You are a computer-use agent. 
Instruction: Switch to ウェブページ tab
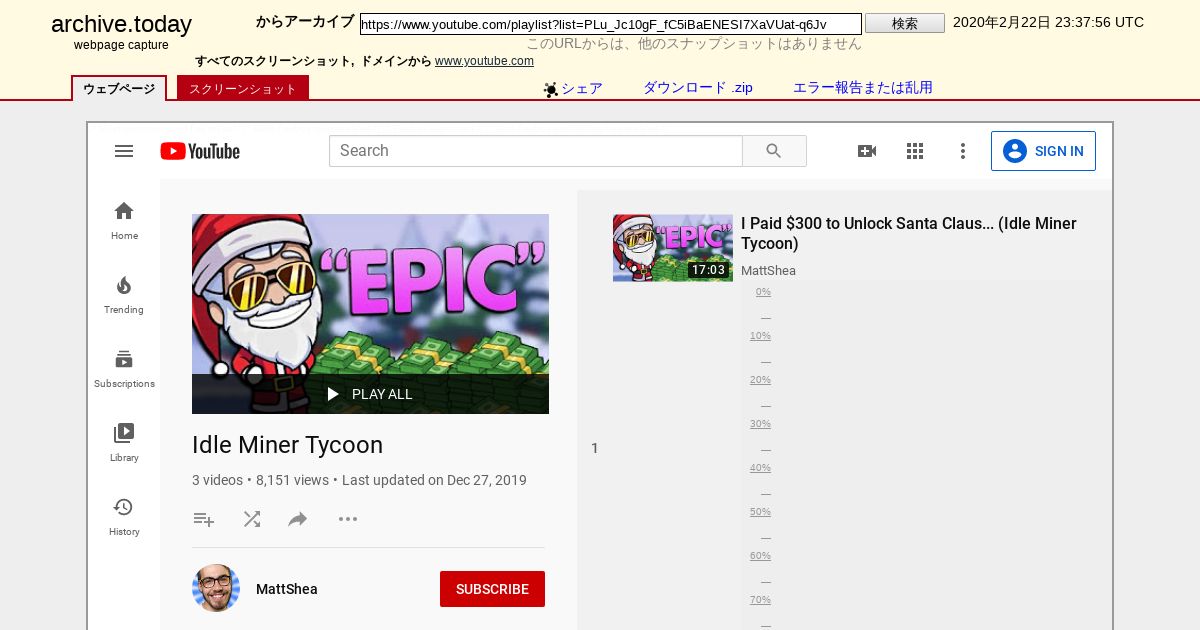pyautogui.click(x=119, y=88)
